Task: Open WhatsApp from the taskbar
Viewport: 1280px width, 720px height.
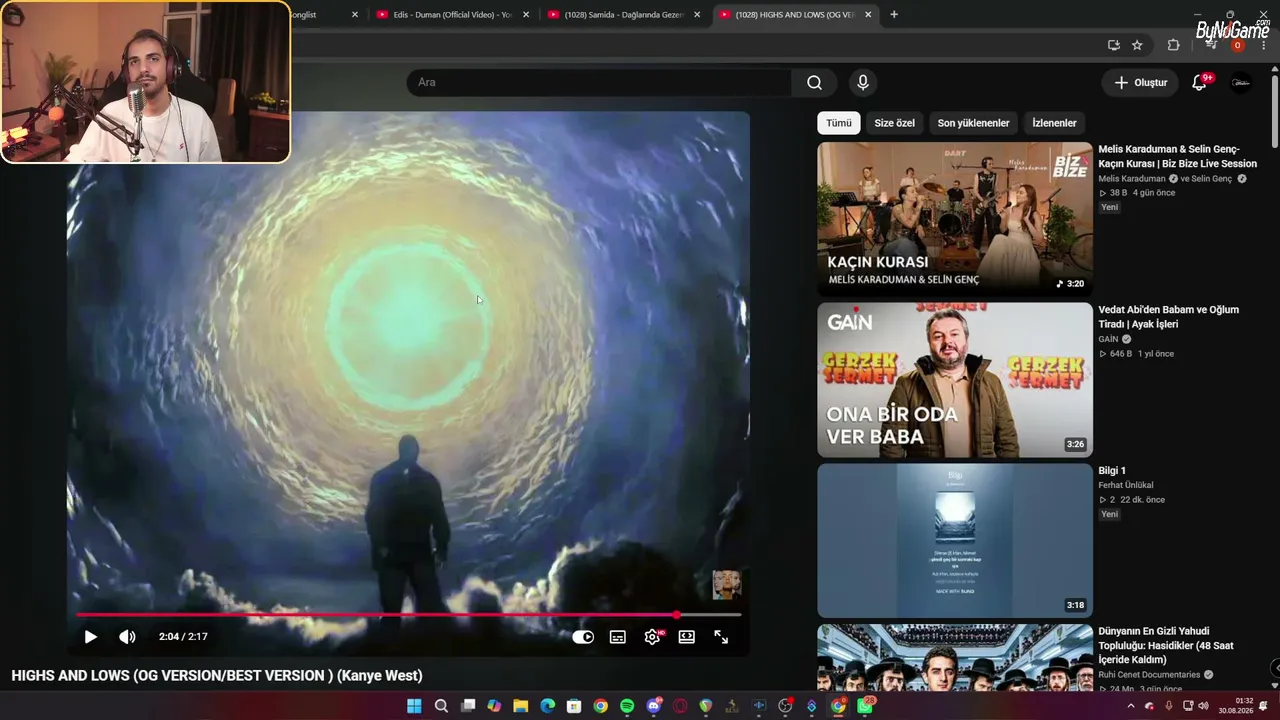Action: coord(865,706)
